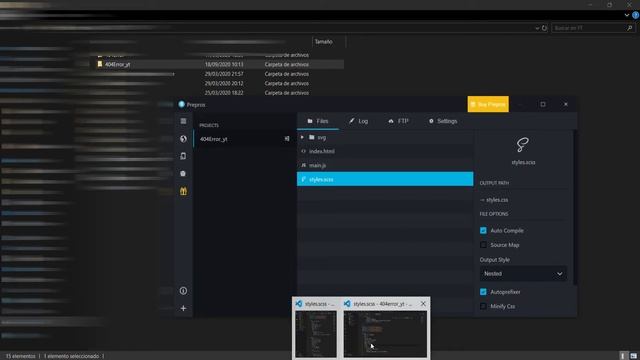640x360 pixels.
Task: Click the first styles.scss preview thumbnail
Action: click(316, 334)
